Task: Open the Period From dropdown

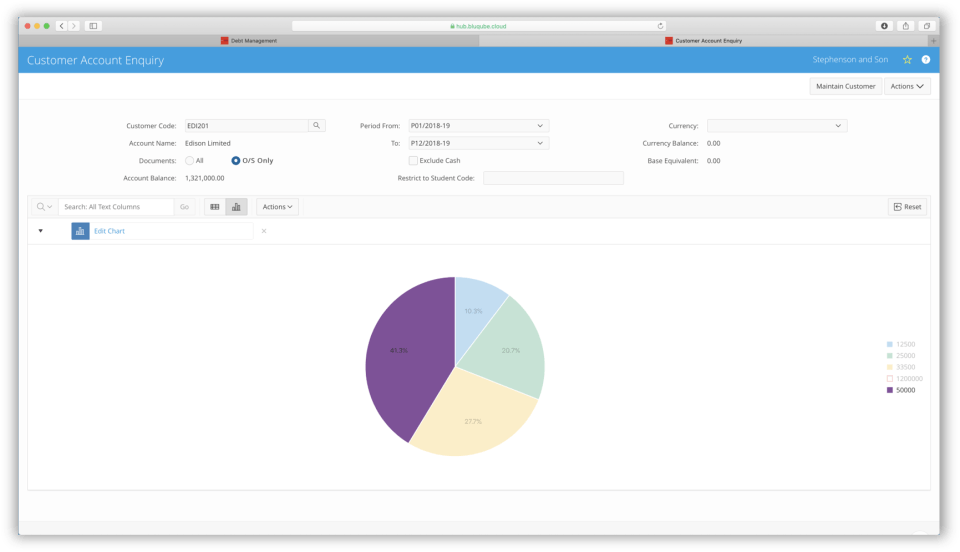Action: 479,125
